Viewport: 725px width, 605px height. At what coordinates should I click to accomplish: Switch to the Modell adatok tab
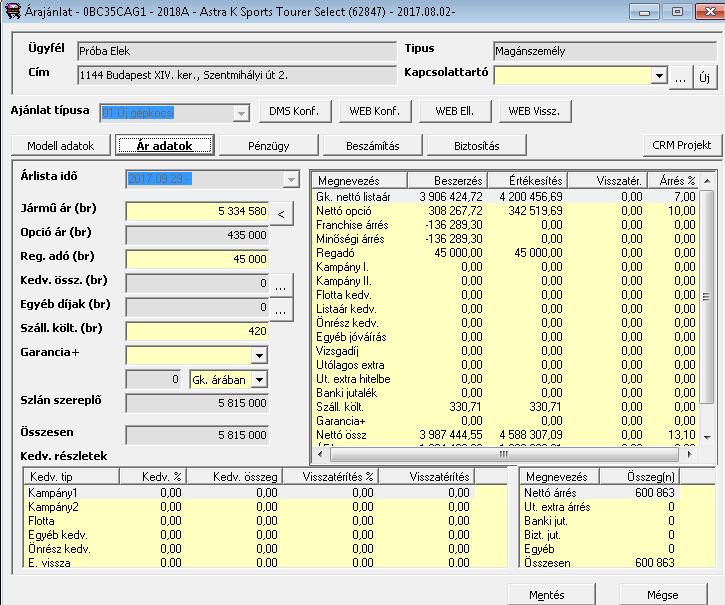point(61,146)
